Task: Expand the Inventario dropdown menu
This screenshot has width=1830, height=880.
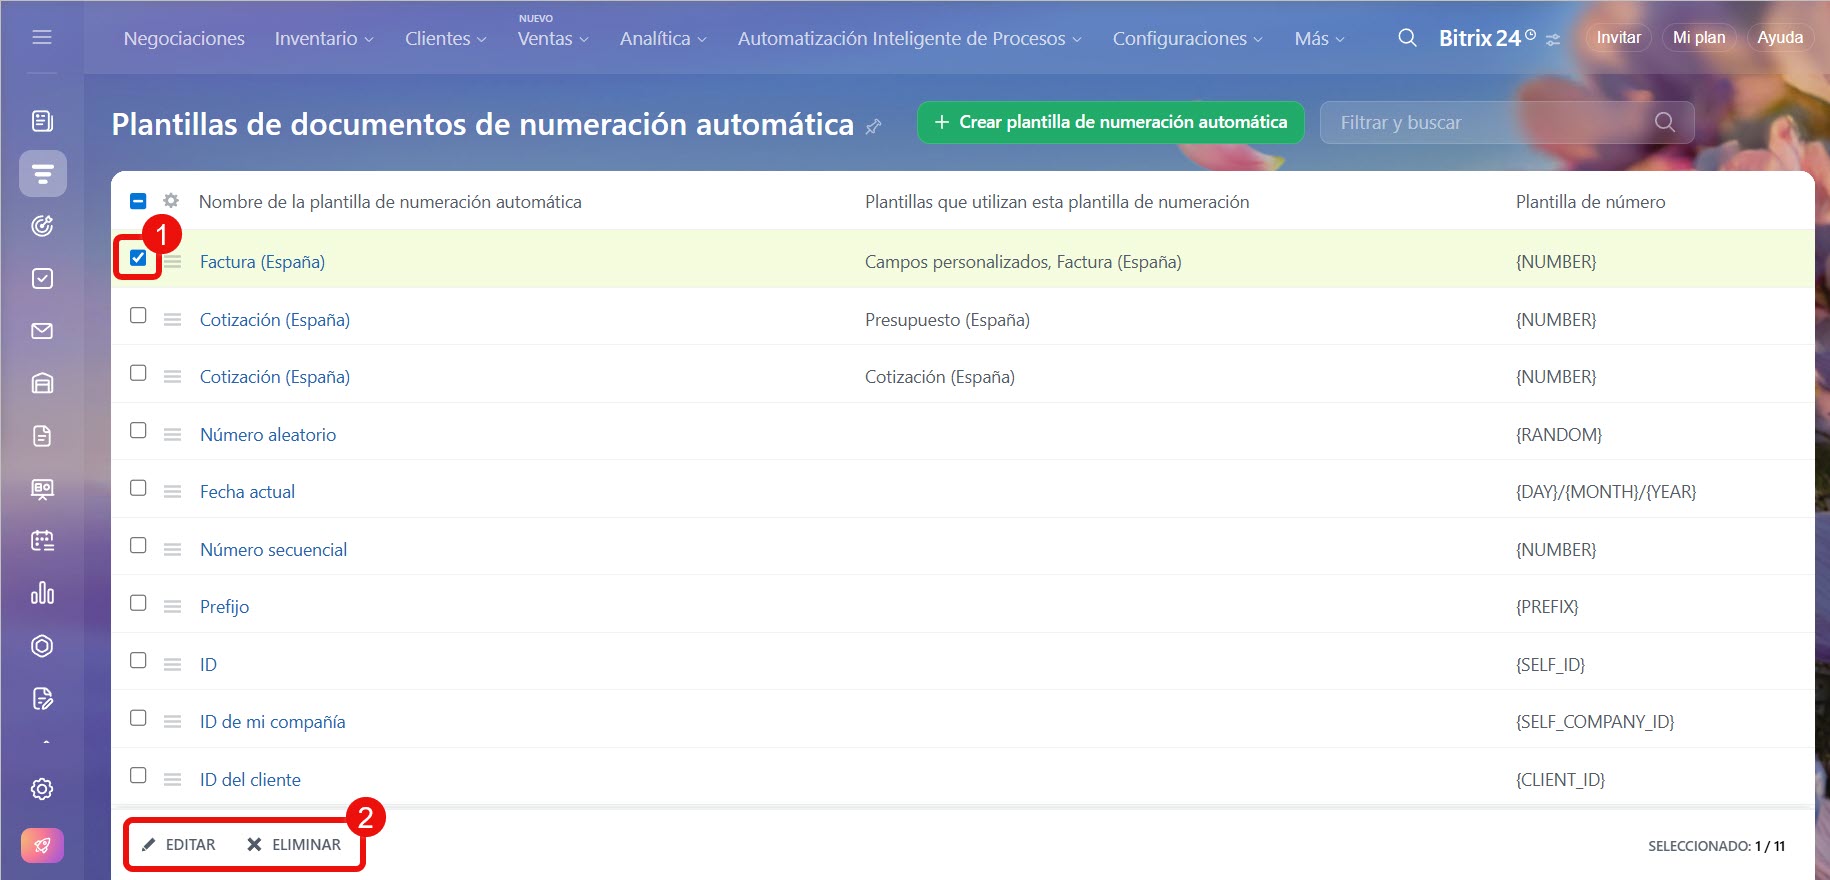Action: coord(324,39)
